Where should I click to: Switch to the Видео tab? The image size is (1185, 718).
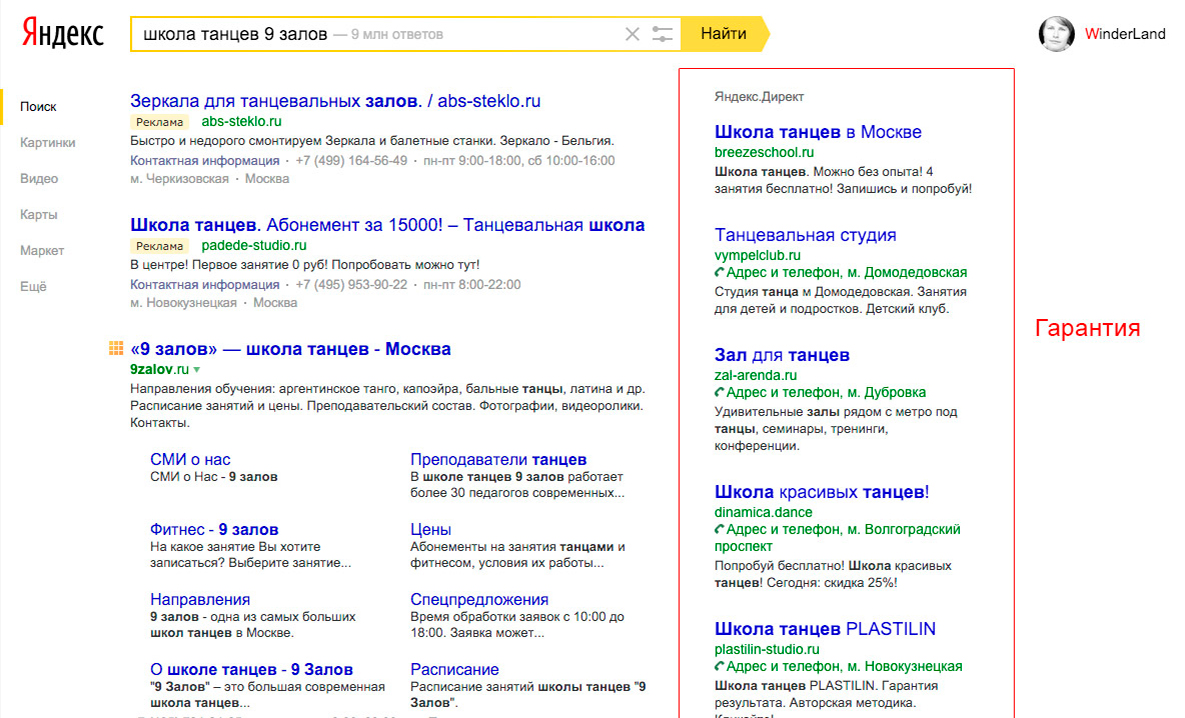pos(39,179)
